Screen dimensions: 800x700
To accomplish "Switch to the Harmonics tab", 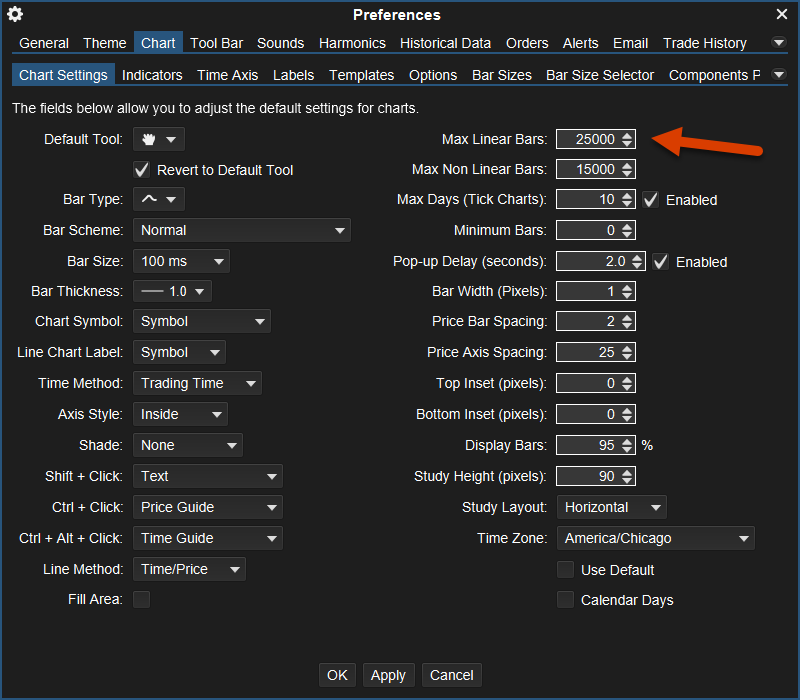I will (x=352, y=43).
